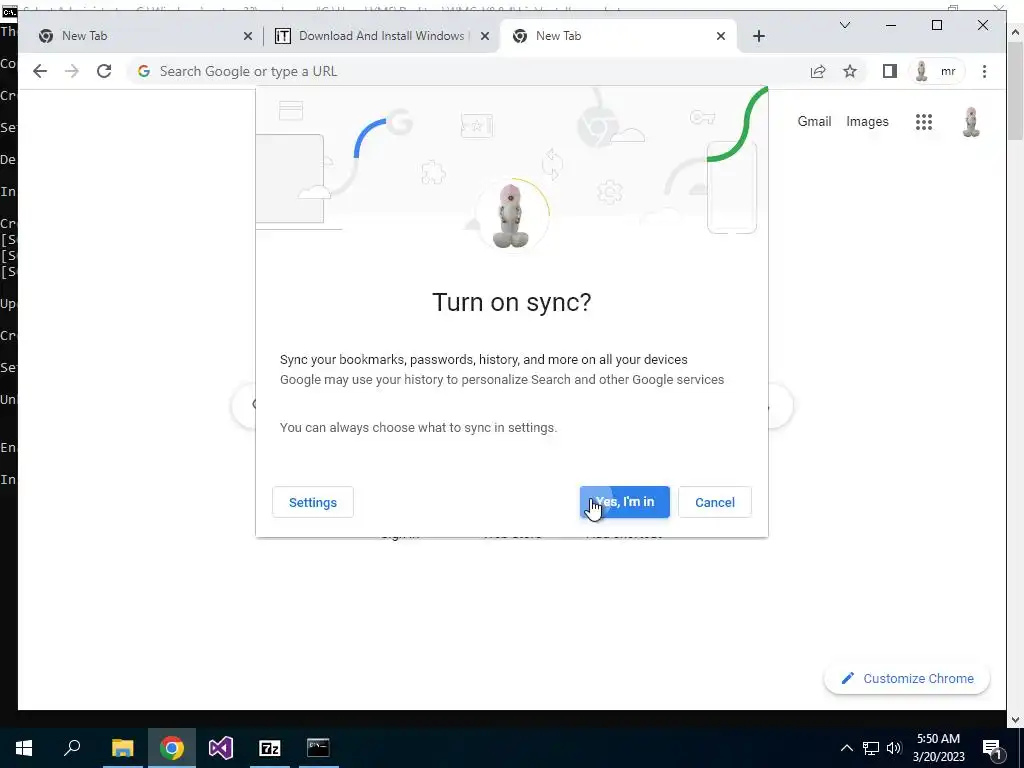
Task: Click the network tray icon
Action: (x=871, y=748)
